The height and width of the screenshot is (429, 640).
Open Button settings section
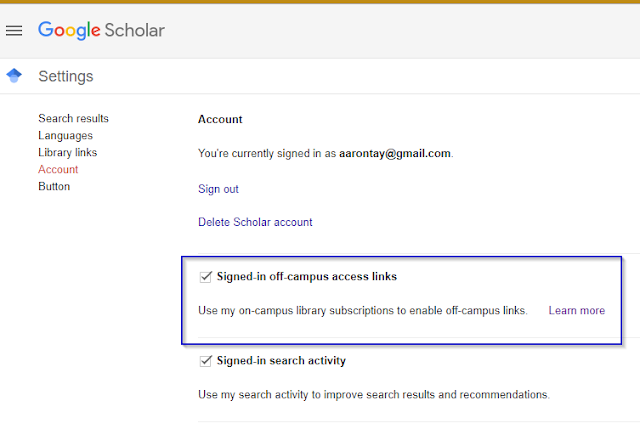click(54, 187)
